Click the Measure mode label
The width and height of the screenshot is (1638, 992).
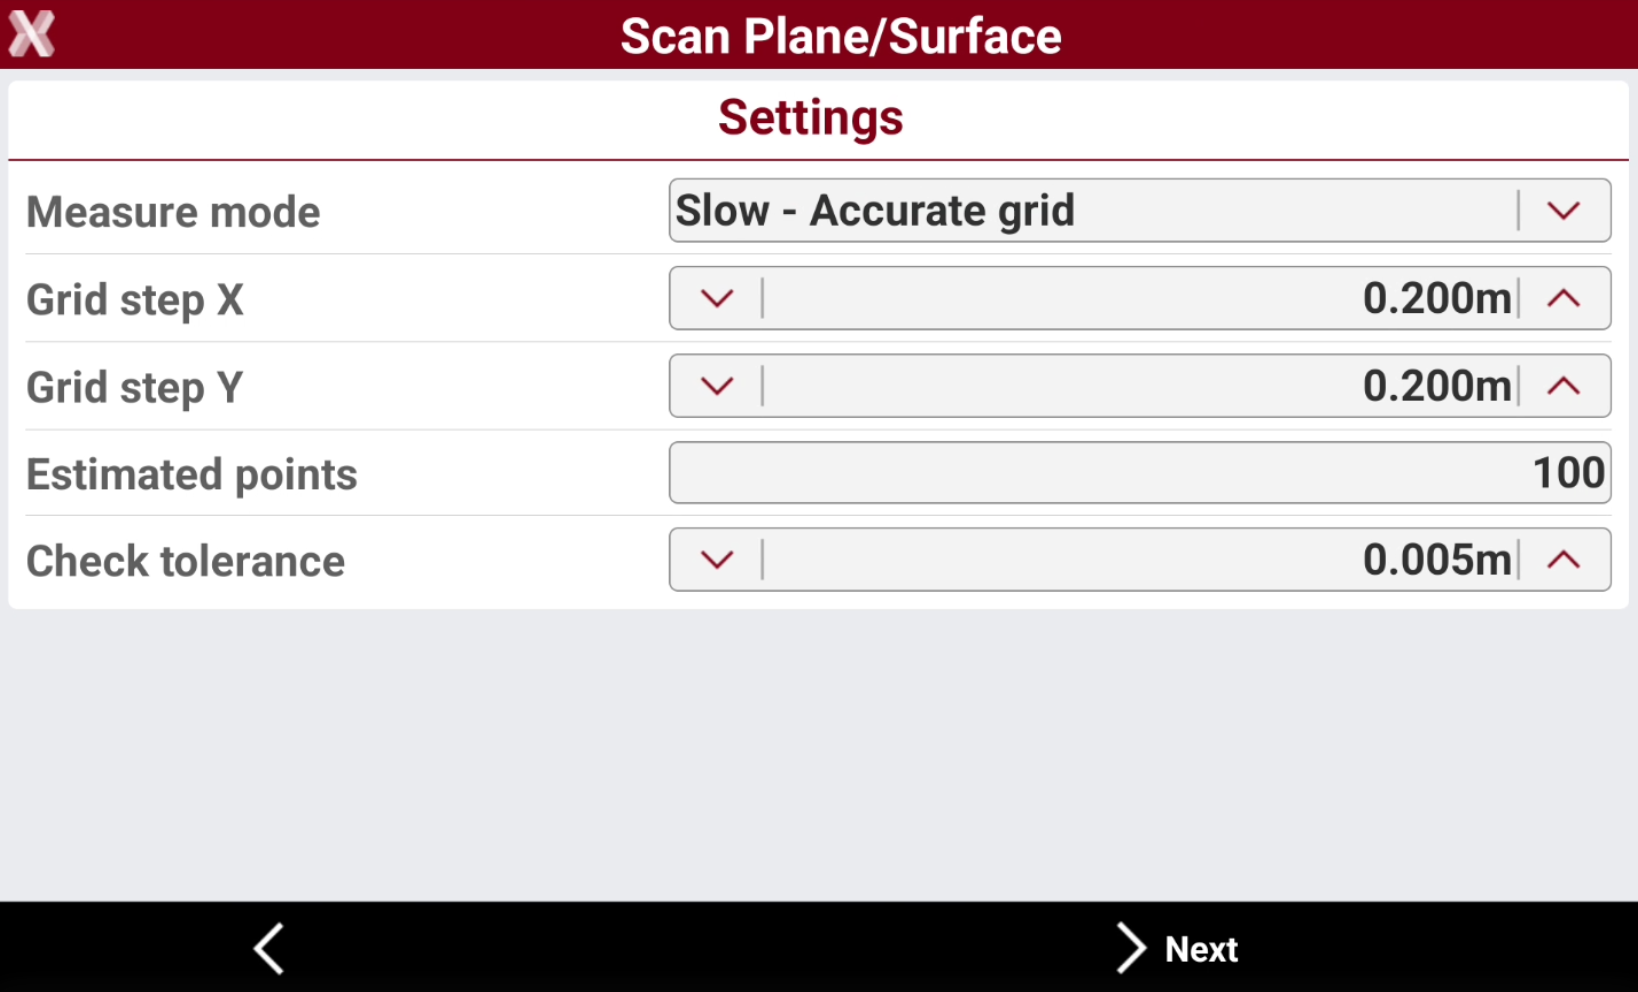(173, 212)
